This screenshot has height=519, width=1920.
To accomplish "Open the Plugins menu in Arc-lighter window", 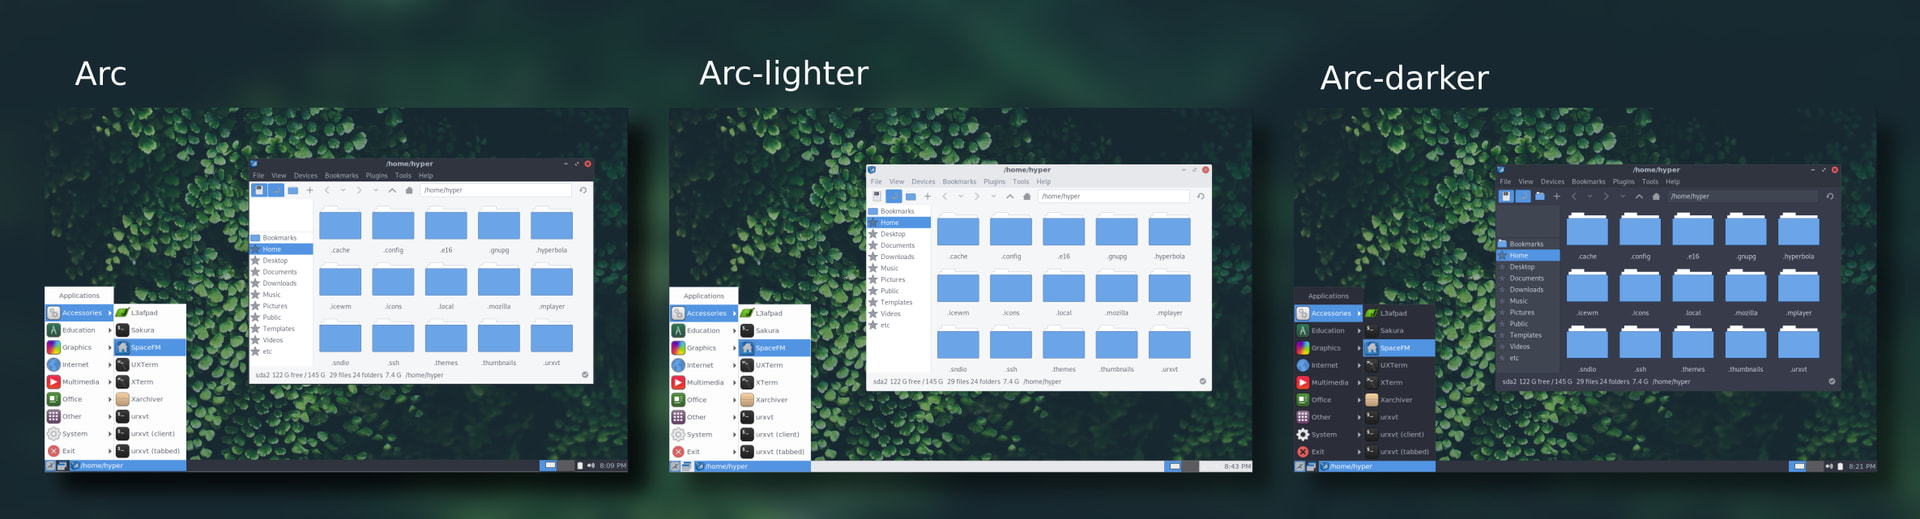I will click(x=994, y=182).
